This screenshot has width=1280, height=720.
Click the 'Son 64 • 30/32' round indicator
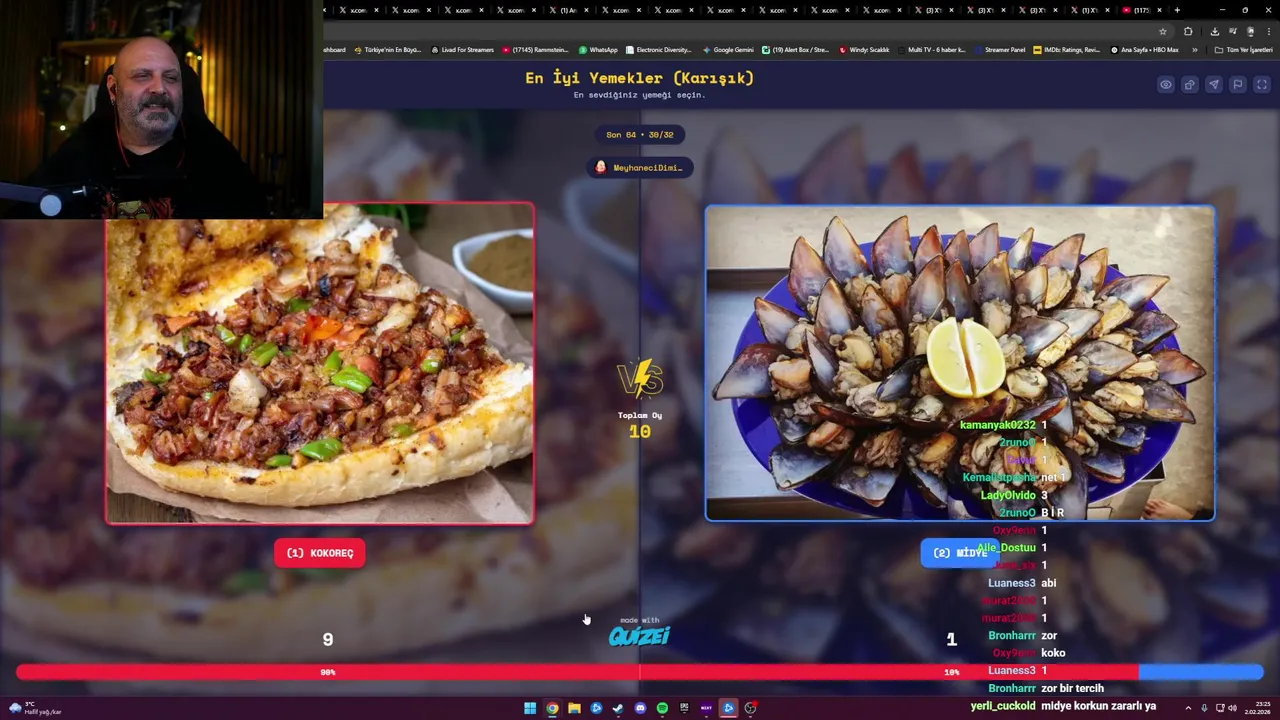(x=640, y=134)
